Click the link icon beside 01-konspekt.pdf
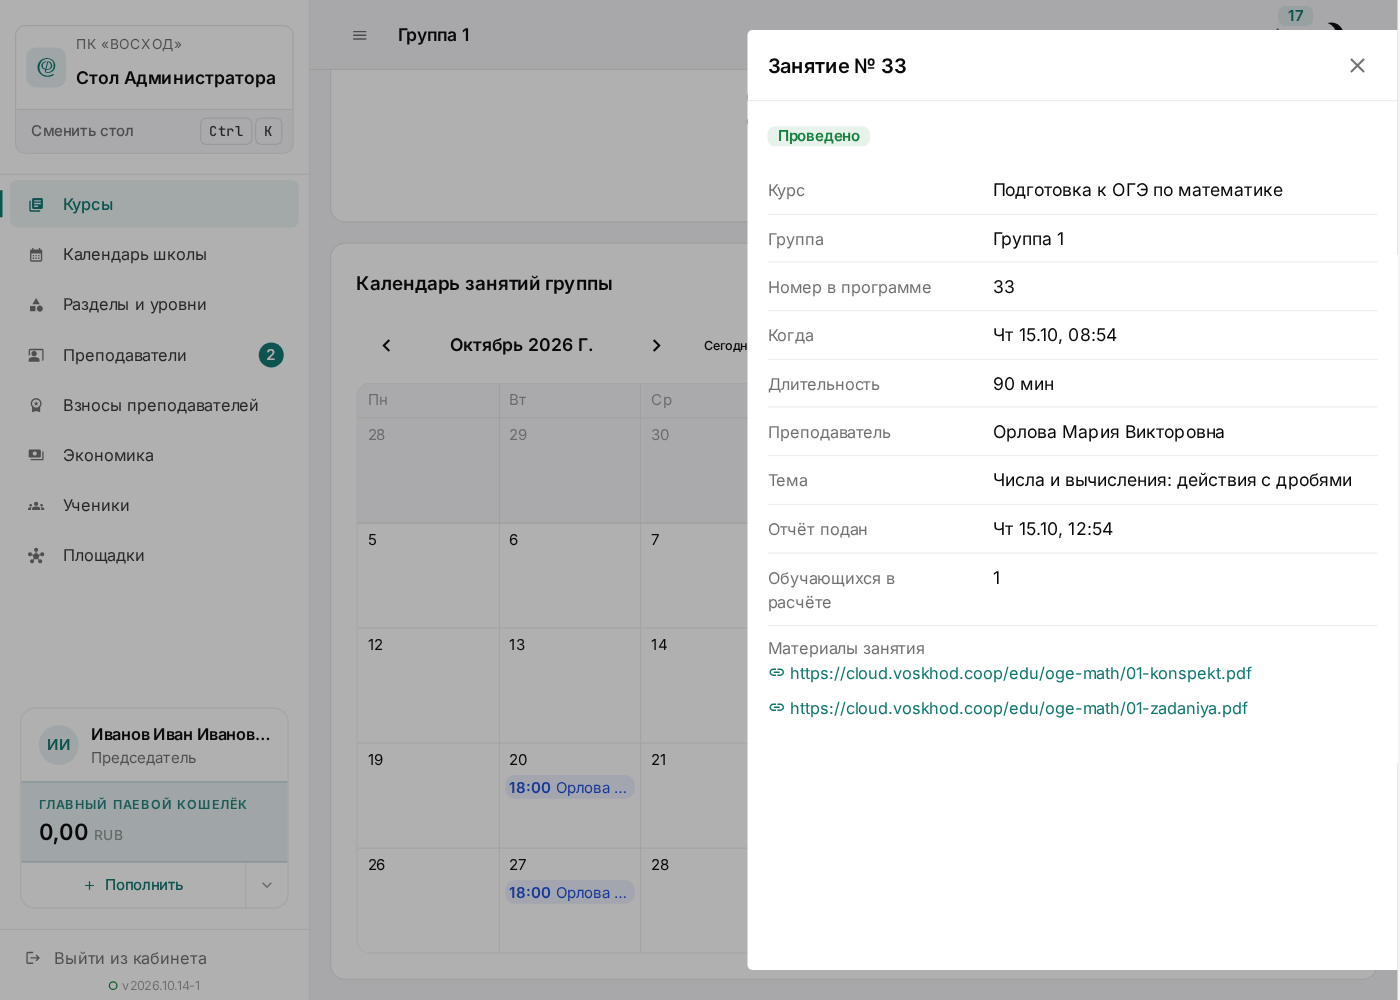The image size is (1400, 1000). [x=776, y=673]
